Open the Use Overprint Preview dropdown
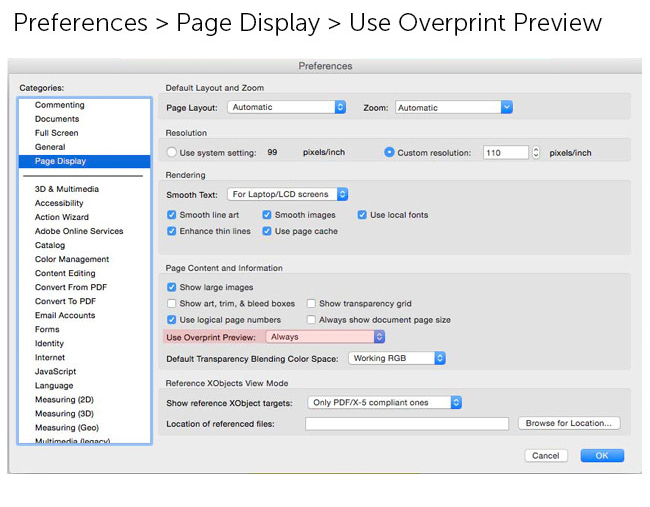The width and height of the screenshot is (650, 507). coord(325,337)
